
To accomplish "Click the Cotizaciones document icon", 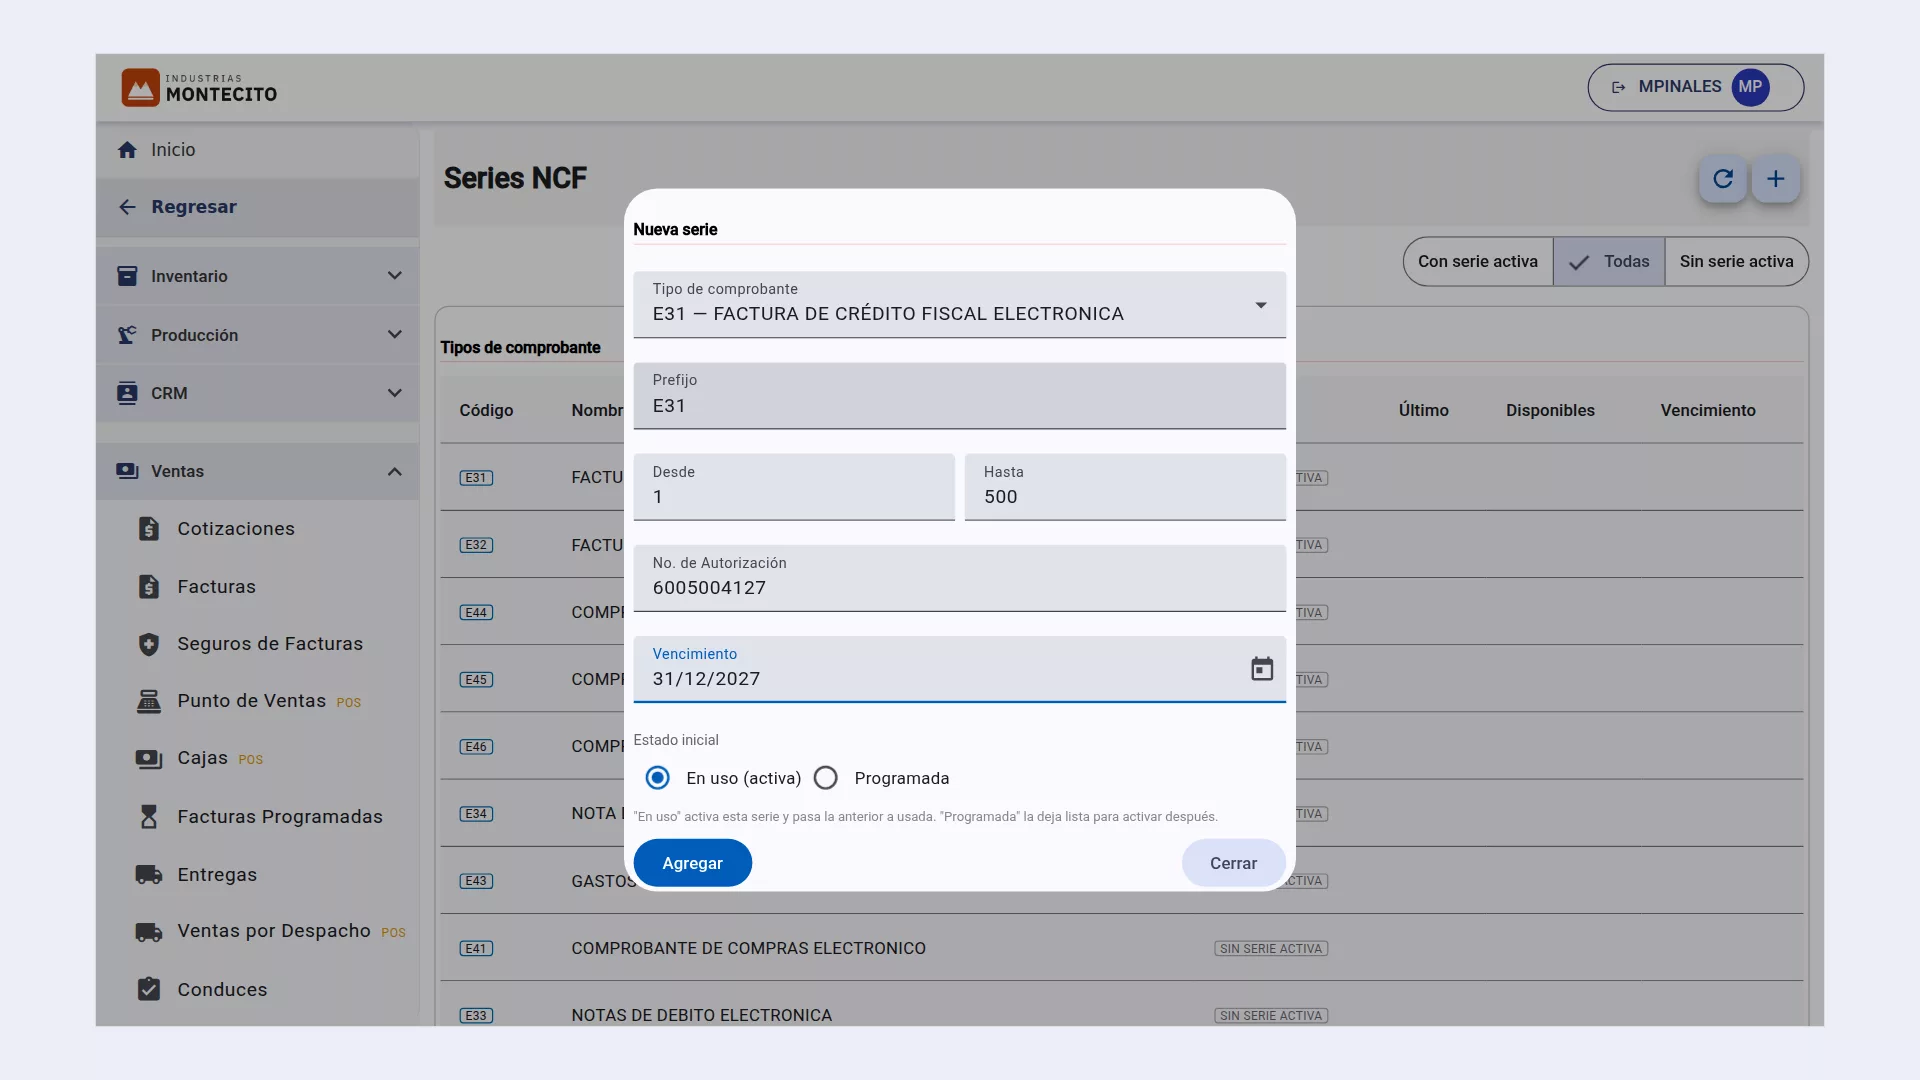I will click(149, 529).
